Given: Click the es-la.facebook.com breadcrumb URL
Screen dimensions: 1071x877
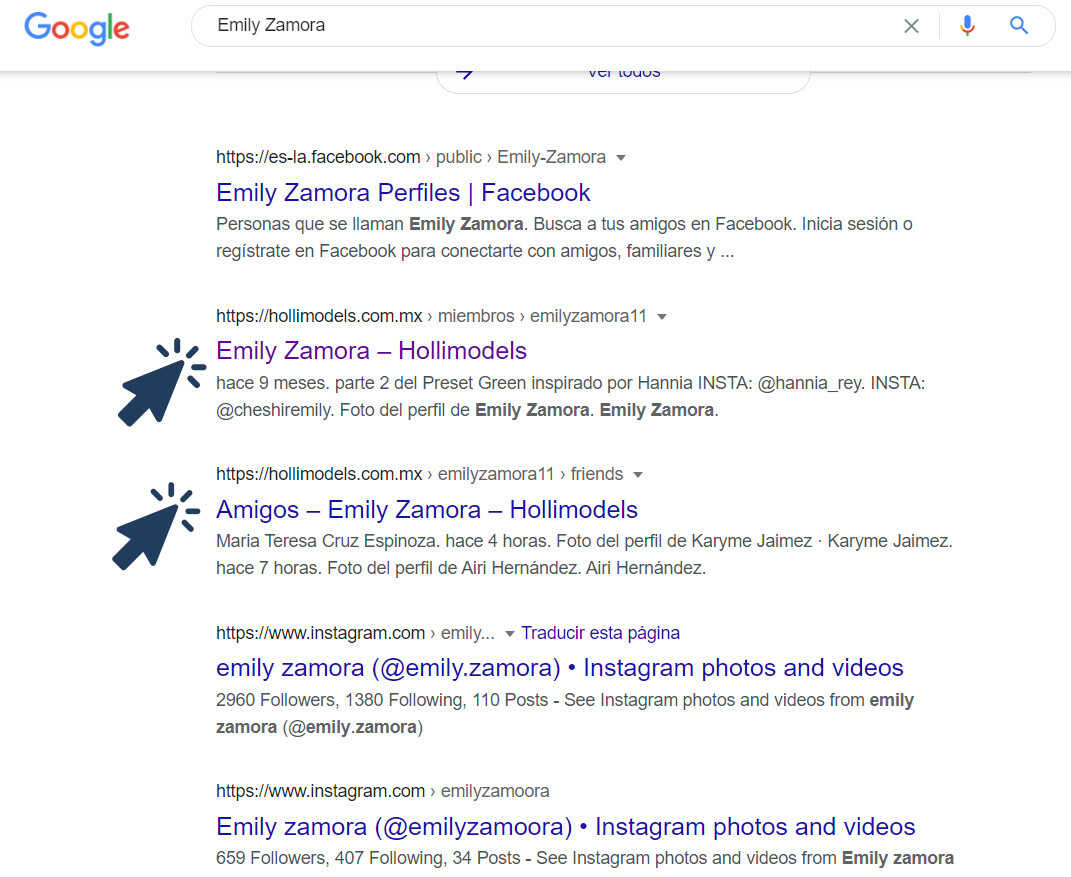Looking at the screenshot, I should 411,157.
